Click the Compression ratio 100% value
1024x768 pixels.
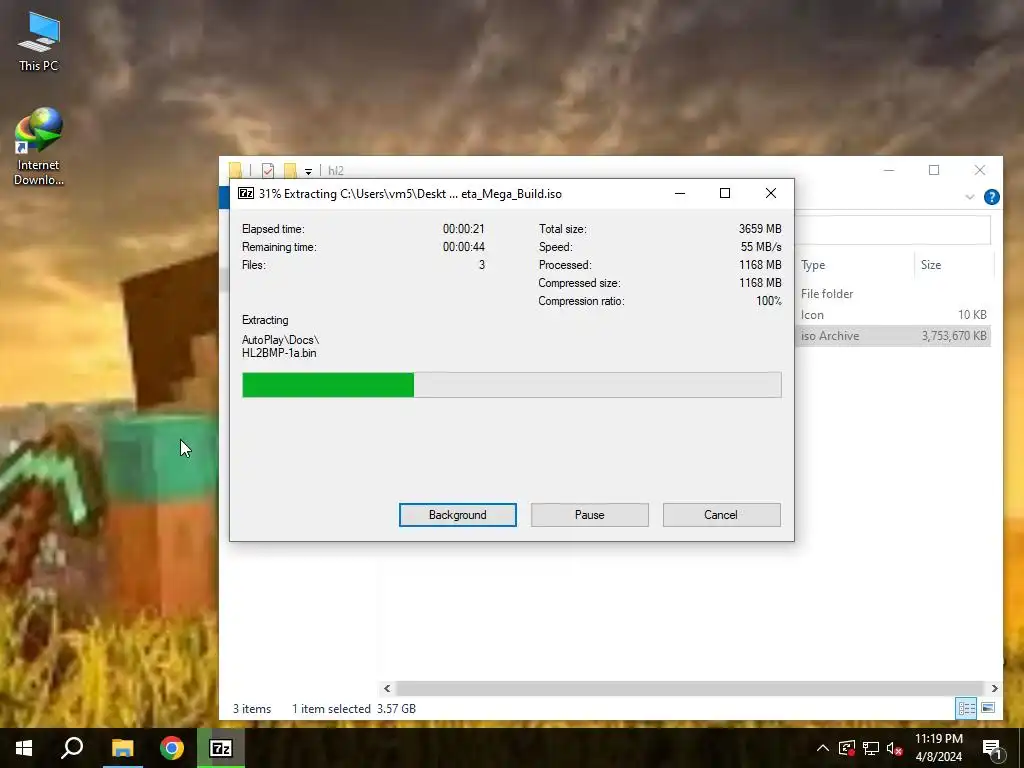pyautogui.click(x=769, y=301)
